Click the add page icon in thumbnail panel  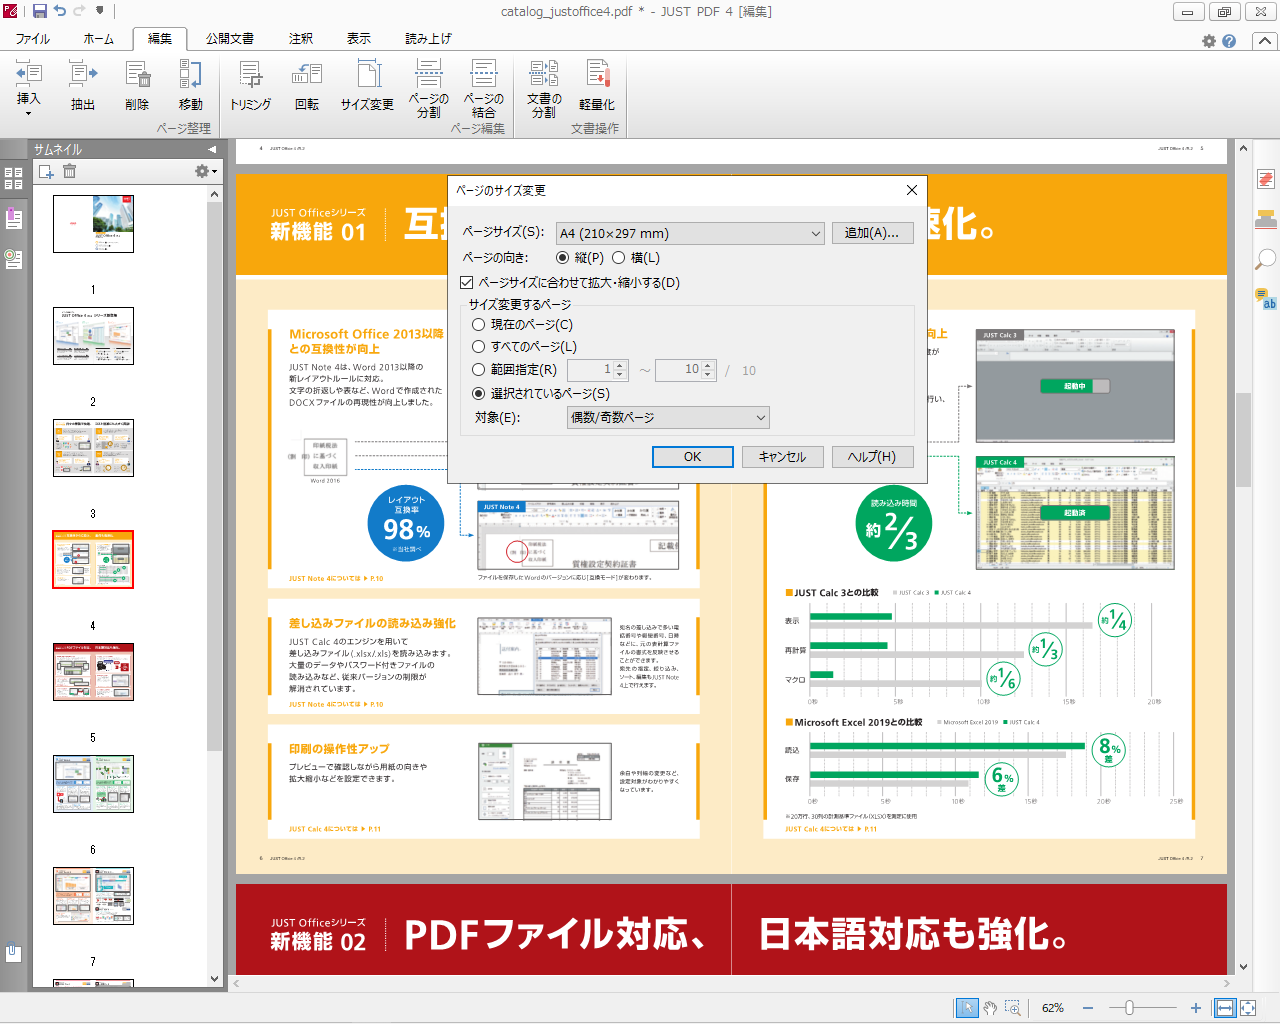click(46, 172)
